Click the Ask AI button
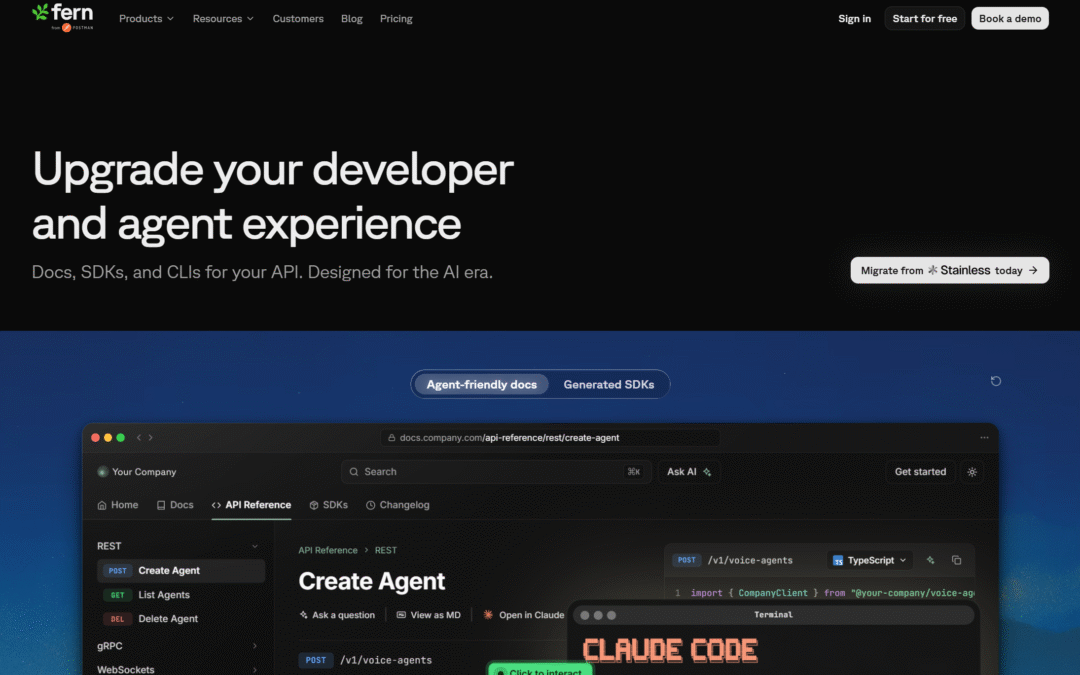Image resolution: width=1080 pixels, height=675 pixels. point(689,472)
